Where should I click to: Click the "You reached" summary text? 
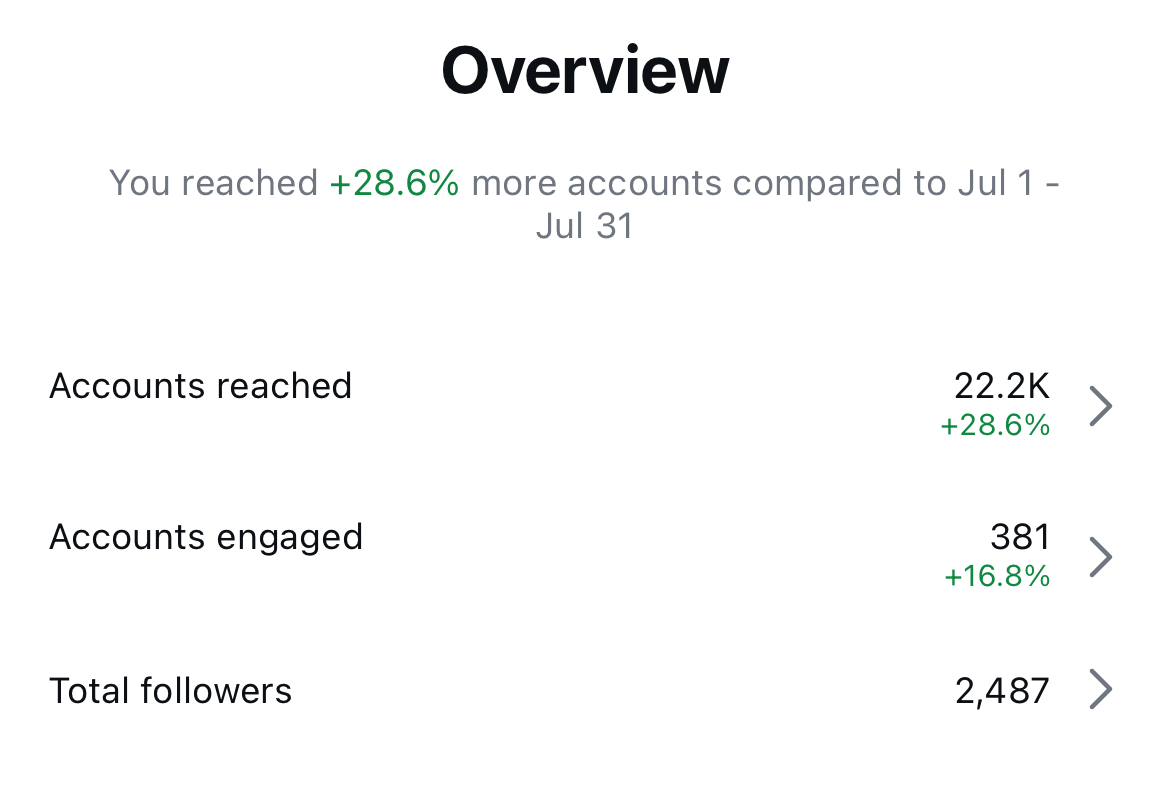213,183
